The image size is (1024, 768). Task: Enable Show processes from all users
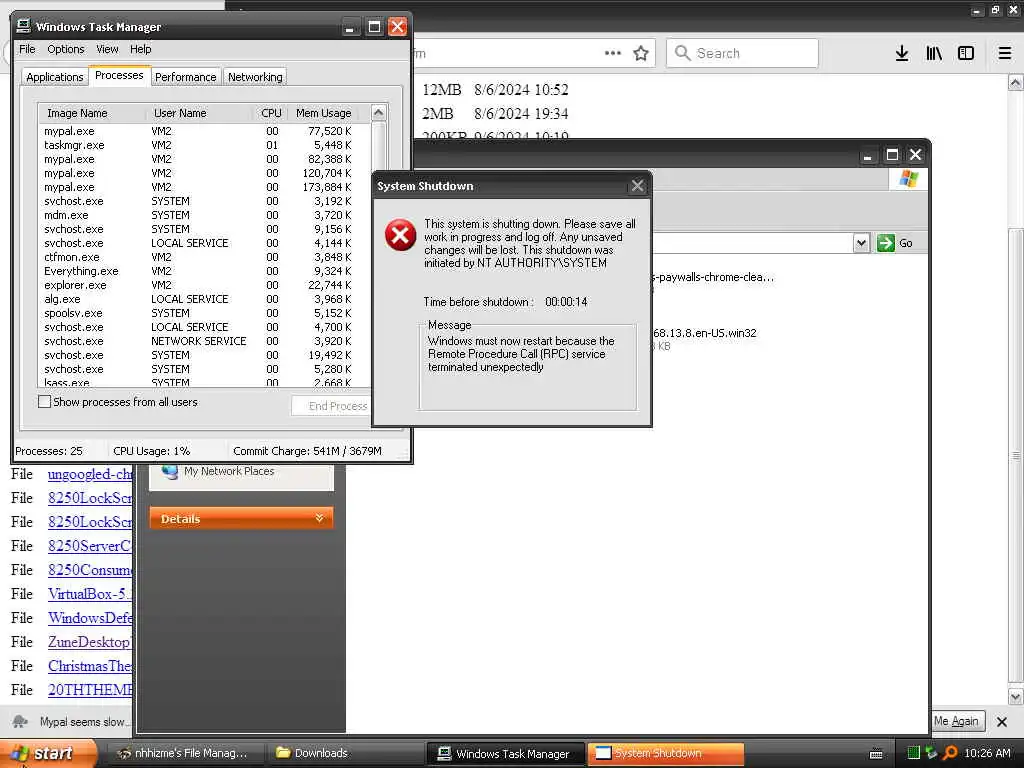(44, 402)
